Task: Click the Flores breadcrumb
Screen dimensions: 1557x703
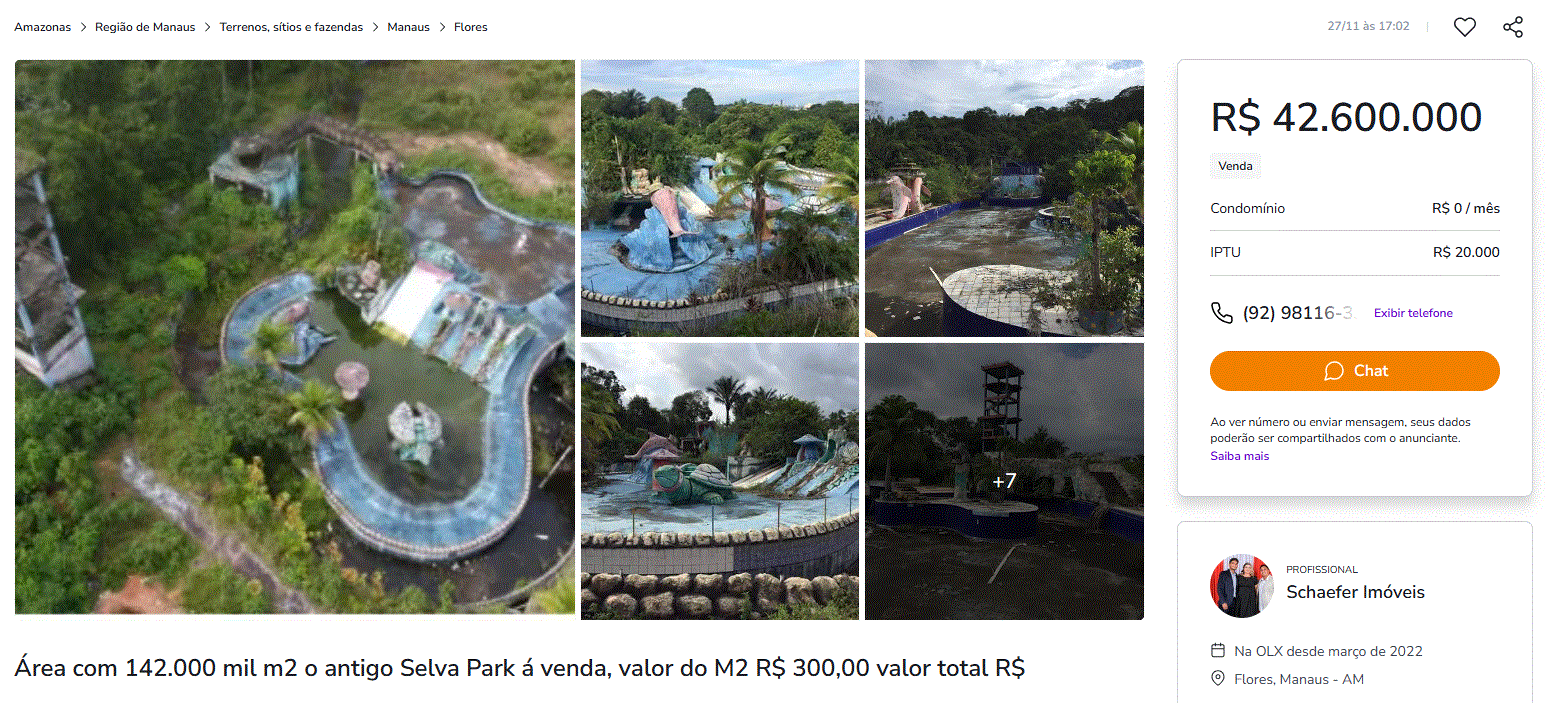Action: (x=471, y=27)
